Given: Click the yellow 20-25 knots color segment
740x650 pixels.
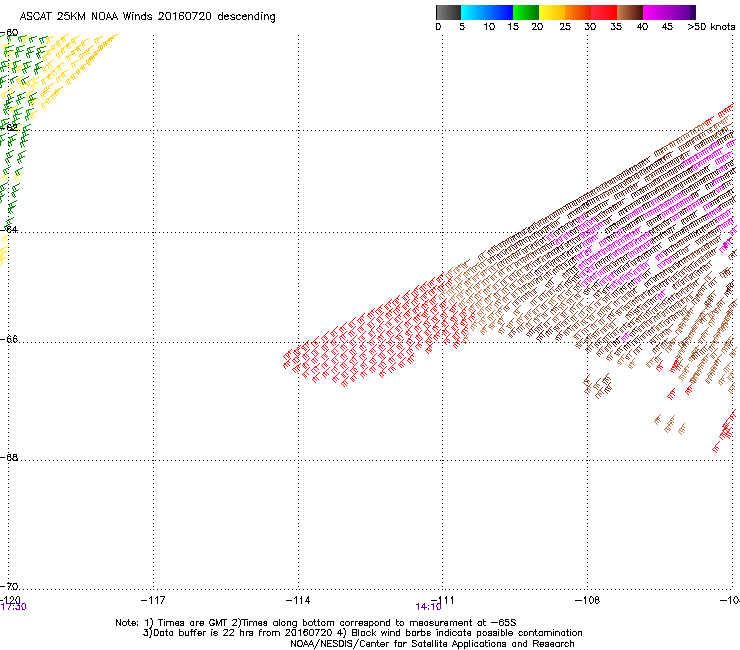Looking at the screenshot, I should pos(552,12).
